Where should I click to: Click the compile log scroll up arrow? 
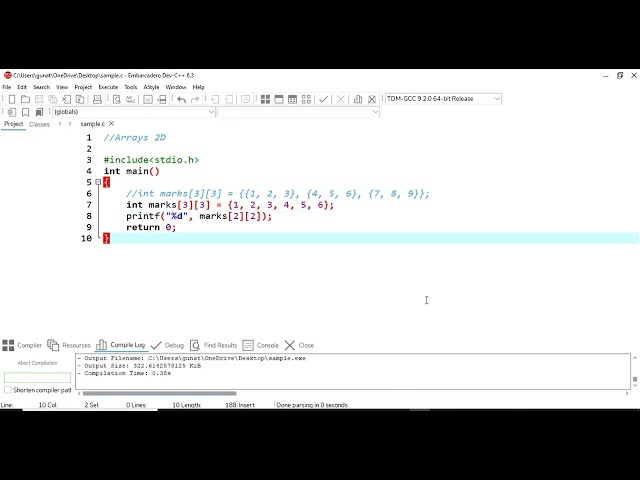coord(635,358)
